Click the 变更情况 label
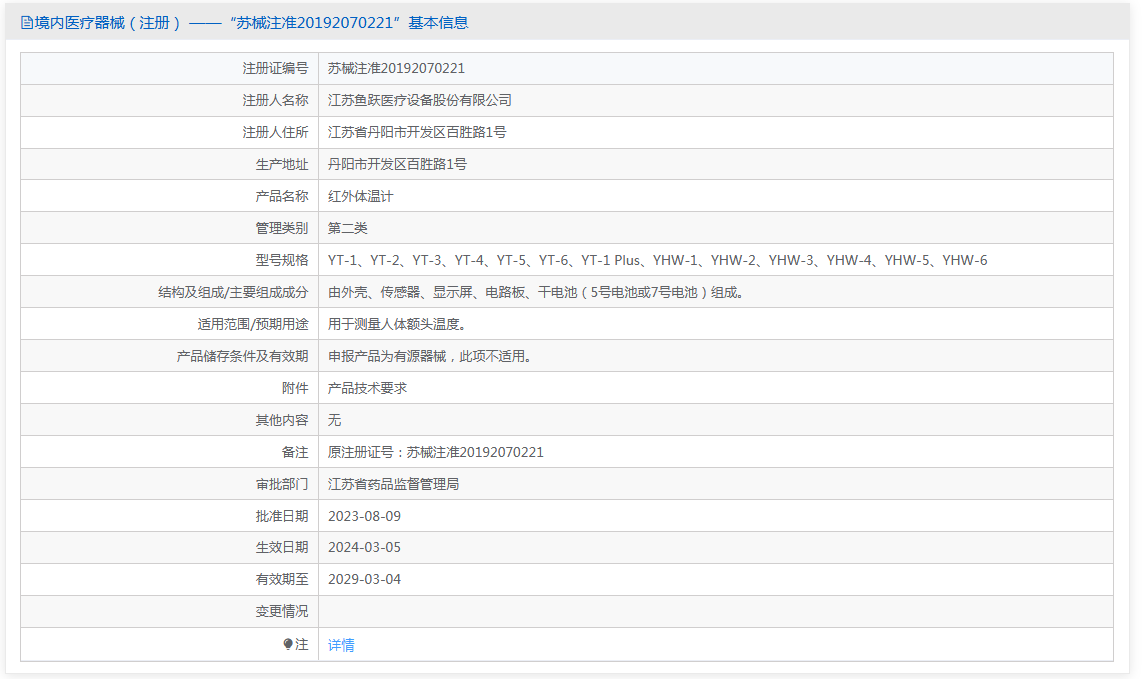The image size is (1143, 679). pyautogui.click(x=282, y=611)
